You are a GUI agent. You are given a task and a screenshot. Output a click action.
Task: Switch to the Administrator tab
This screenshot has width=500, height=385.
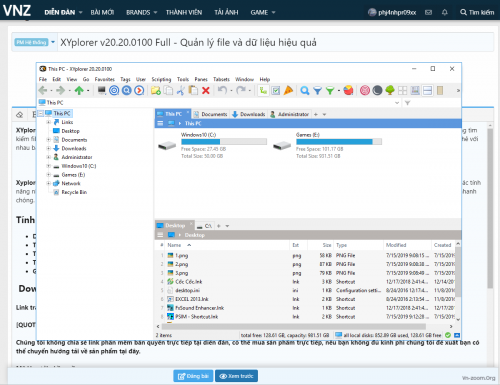[290, 114]
